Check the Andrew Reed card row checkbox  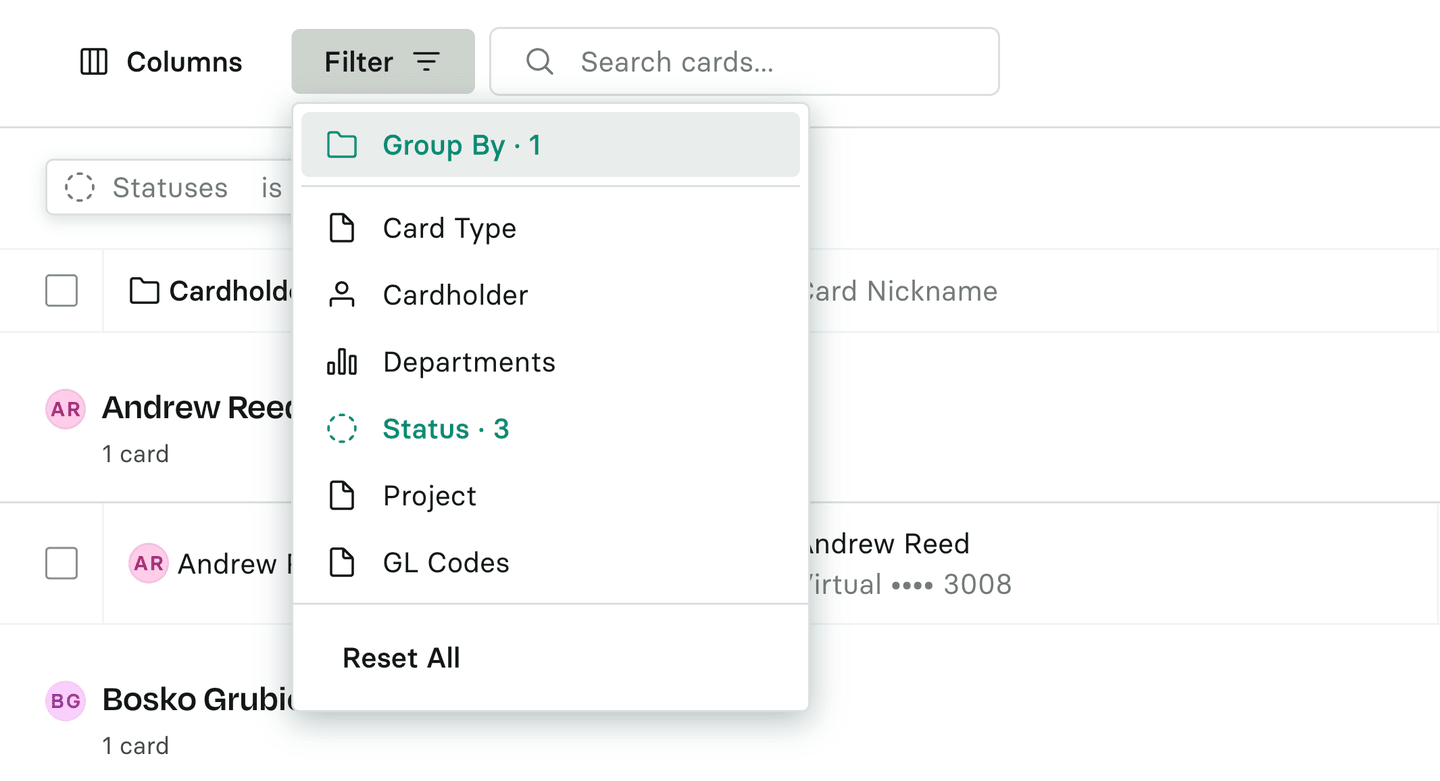62,564
